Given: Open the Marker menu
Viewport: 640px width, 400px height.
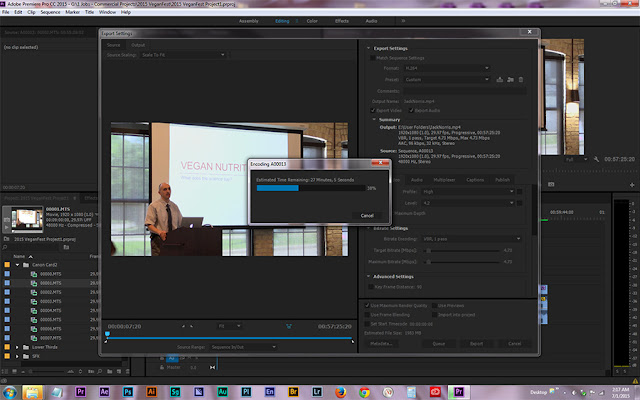Looking at the screenshot, I should [x=73, y=12].
